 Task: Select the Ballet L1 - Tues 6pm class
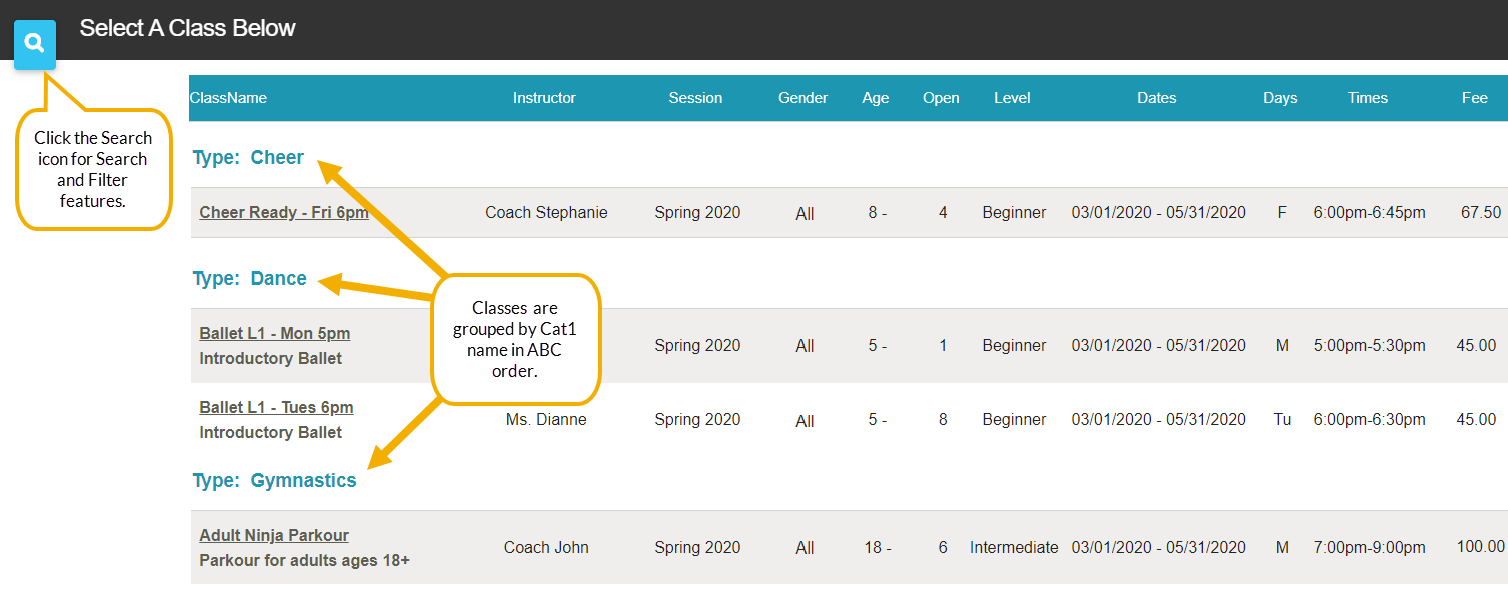276,407
